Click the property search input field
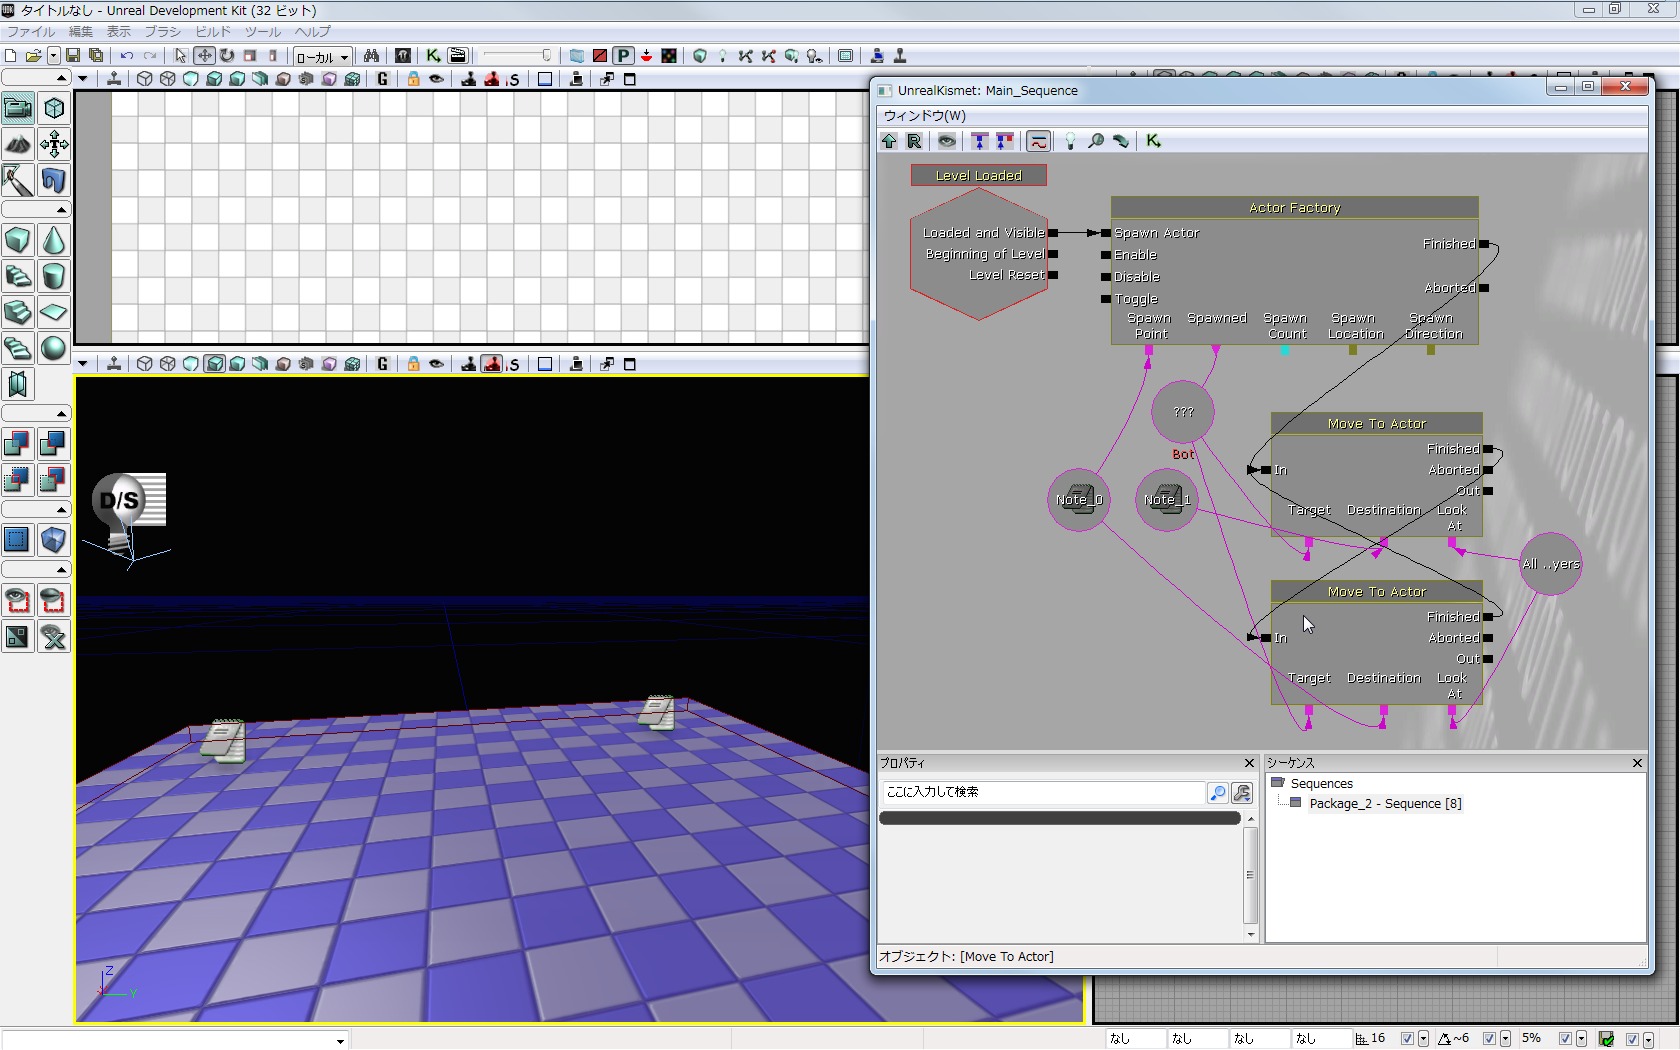The width and height of the screenshot is (1680, 1050). click(x=1042, y=792)
